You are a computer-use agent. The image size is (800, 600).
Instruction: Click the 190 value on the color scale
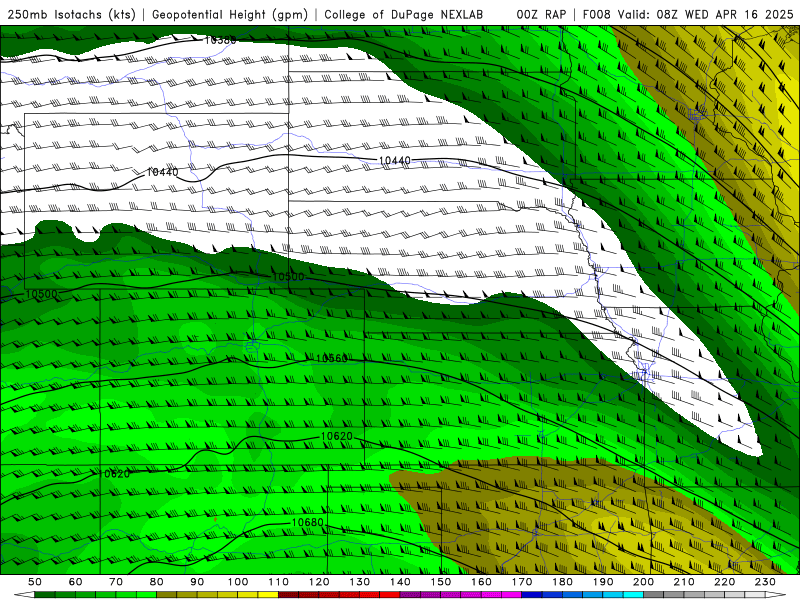click(604, 582)
